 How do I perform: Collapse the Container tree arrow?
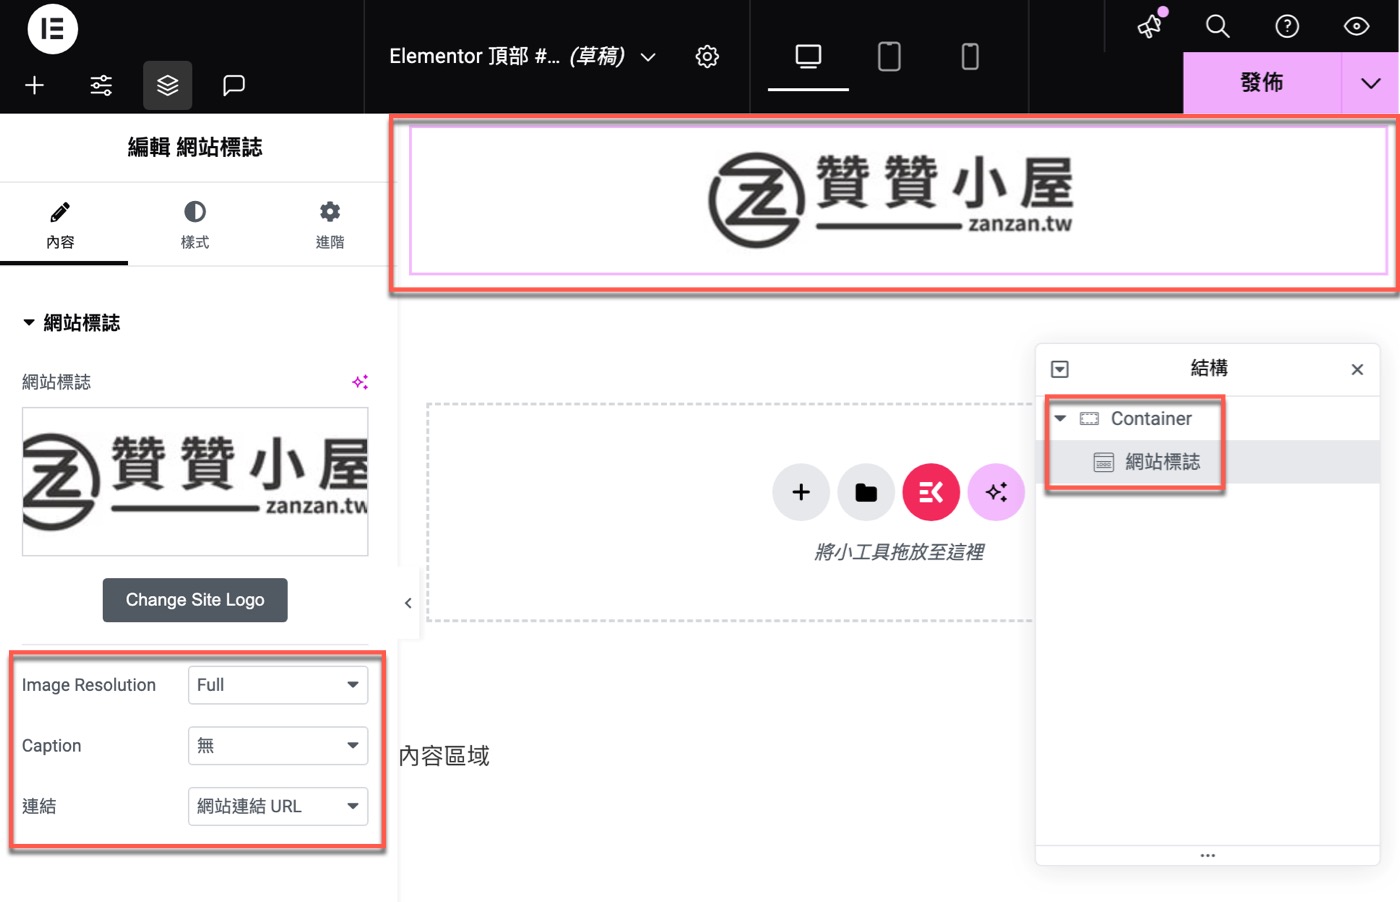coord(1060,419)
